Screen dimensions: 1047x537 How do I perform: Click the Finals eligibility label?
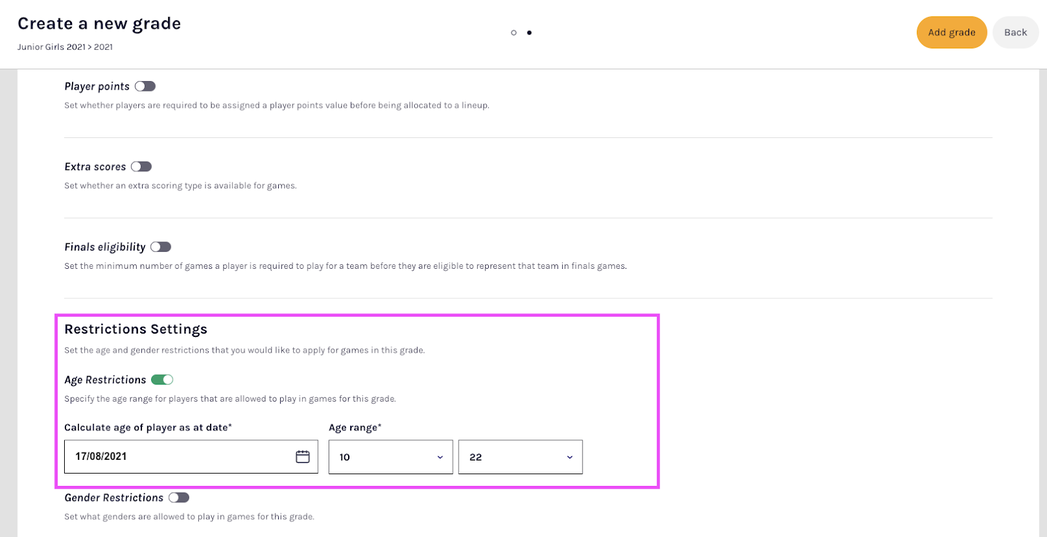point(105,247)
